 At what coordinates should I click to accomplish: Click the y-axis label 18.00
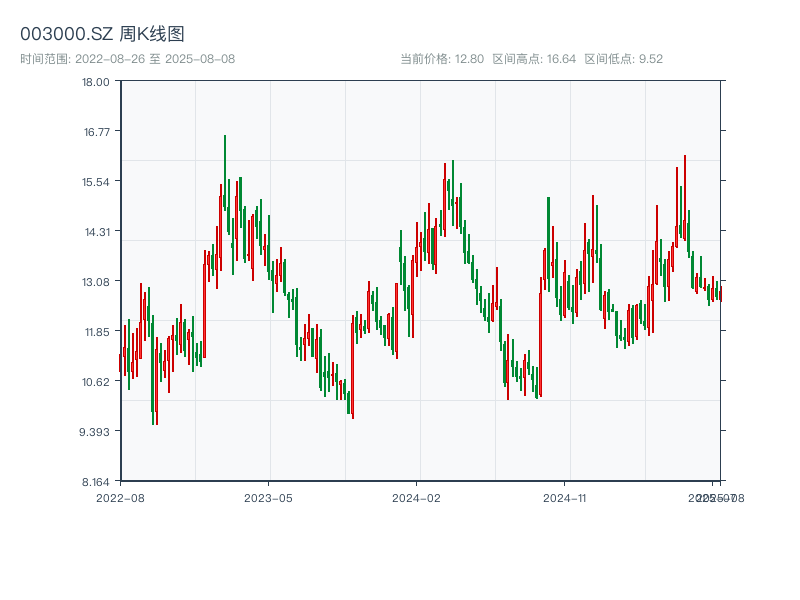tap(96, 82)
